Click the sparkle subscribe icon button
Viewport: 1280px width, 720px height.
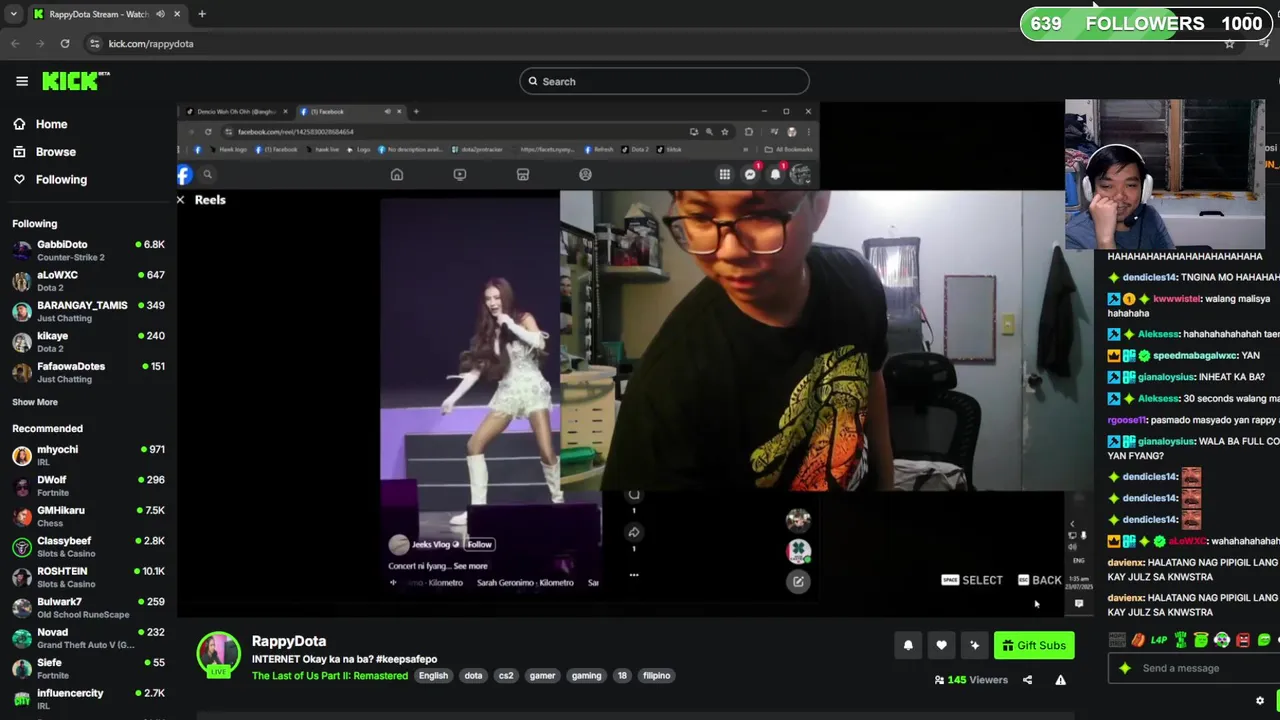(974, 646)
